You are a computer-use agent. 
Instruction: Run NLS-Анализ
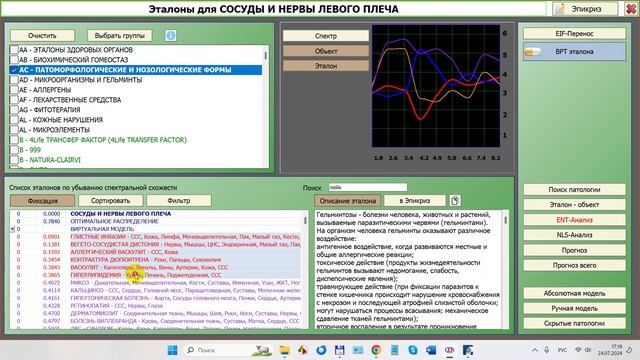(x=574, y=235)
